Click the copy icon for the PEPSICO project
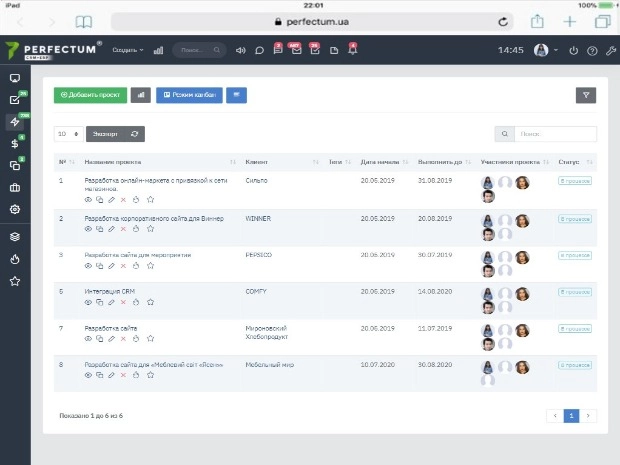Screen dimensions: 620x465 click(x=100, y=265)
